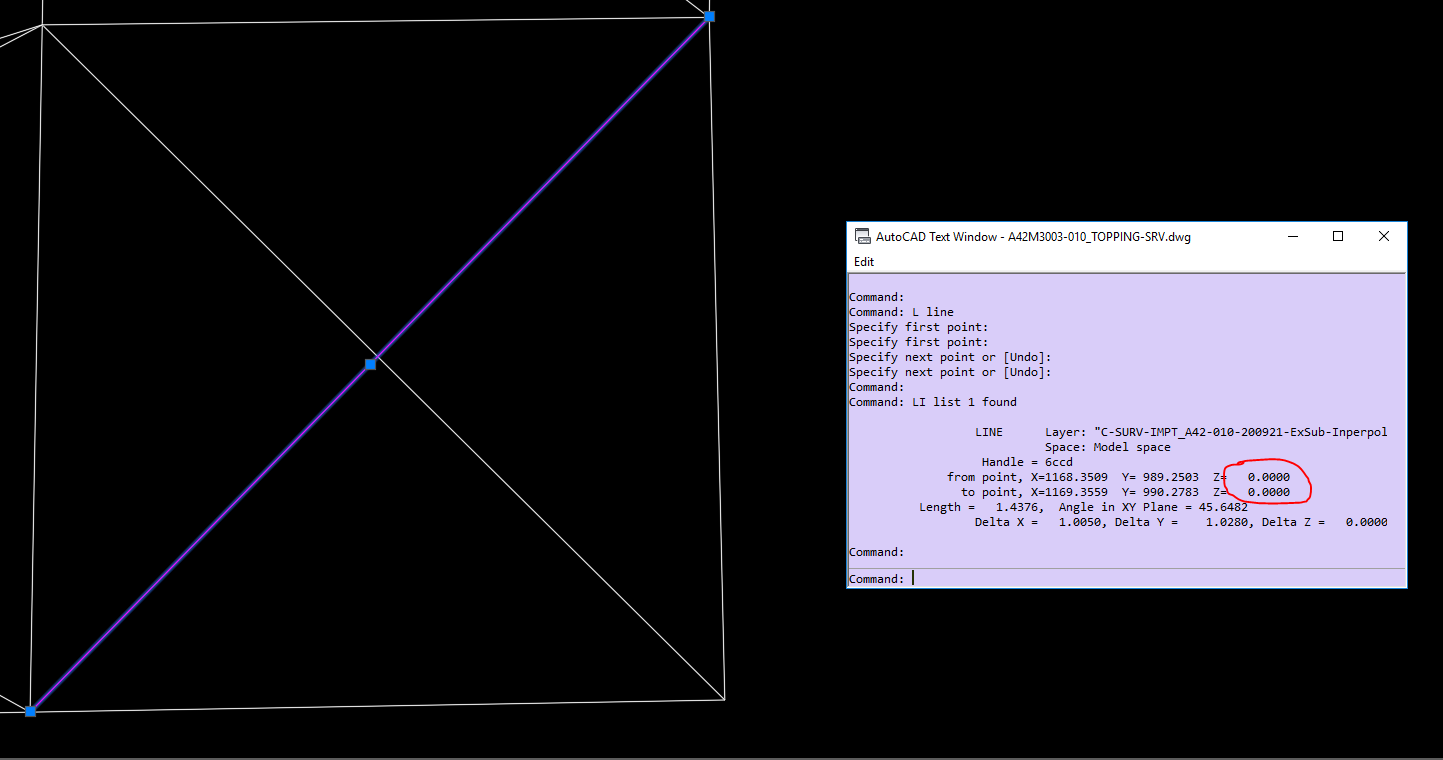
Task: Click the circled from point Z value 0.0000
Action: (1267, 477)
